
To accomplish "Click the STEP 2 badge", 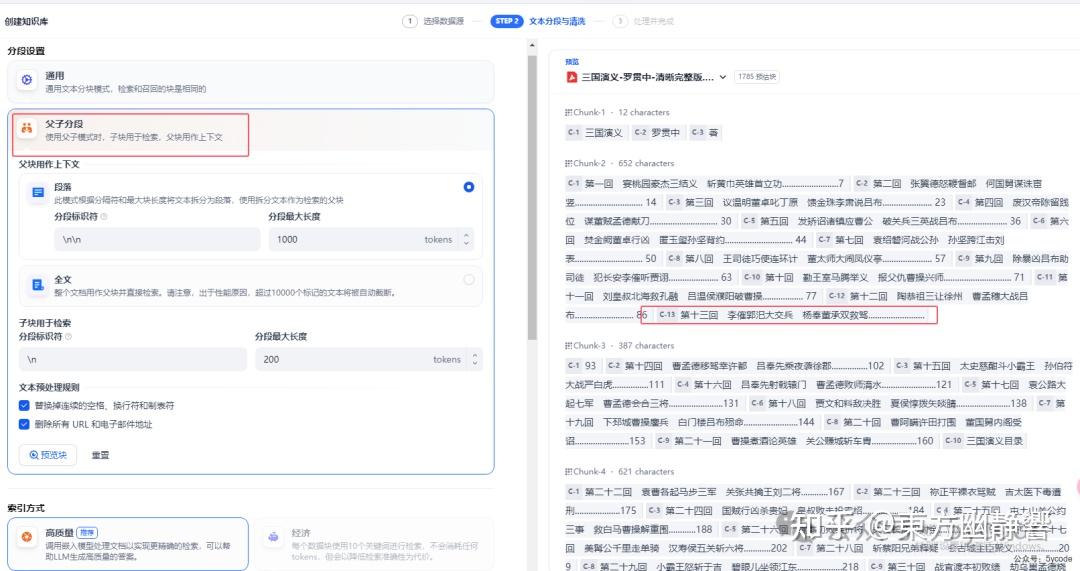I will pyautogui.click(x=507, y=21).
